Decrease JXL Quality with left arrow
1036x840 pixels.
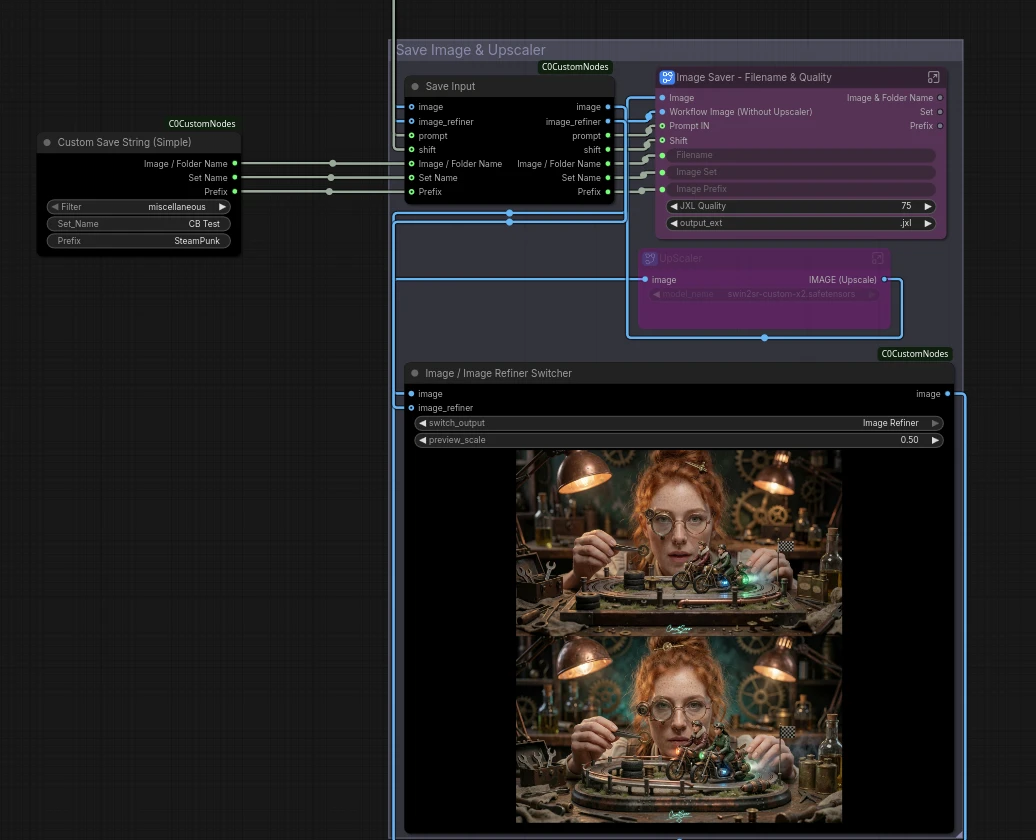(673, 206)
